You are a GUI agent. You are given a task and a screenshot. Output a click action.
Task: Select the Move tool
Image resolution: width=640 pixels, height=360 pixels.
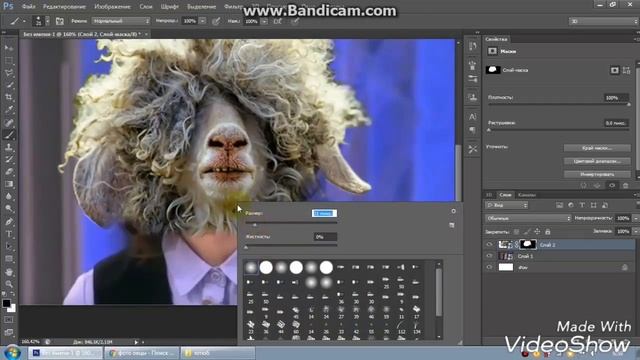coord(9,48)
